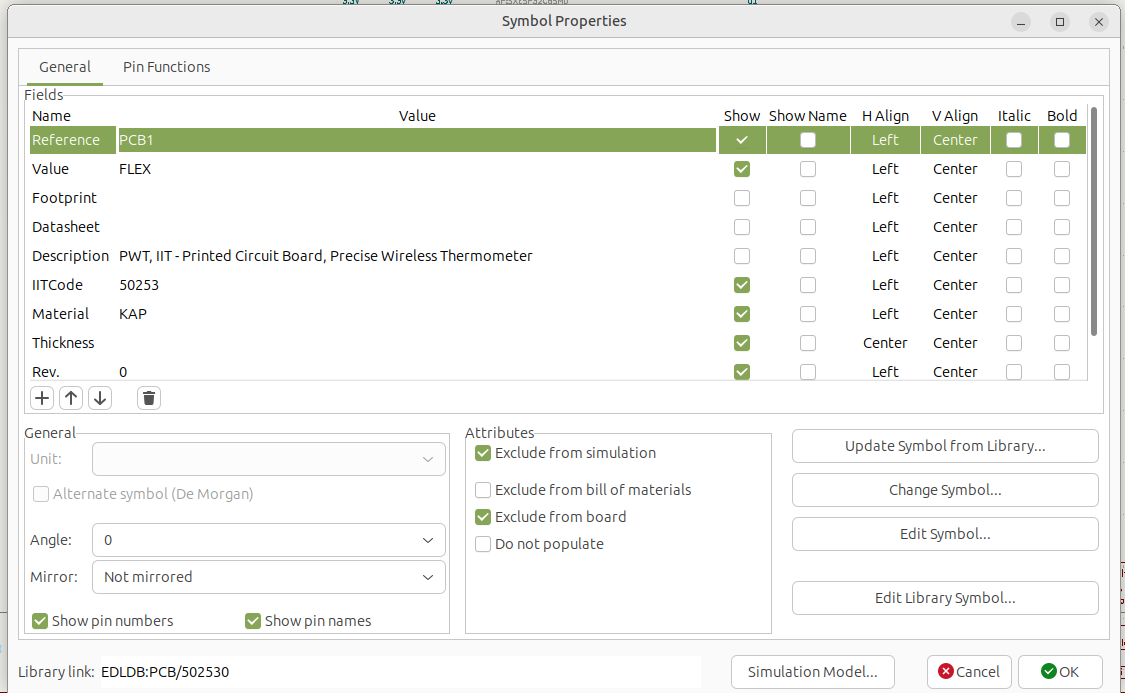Click the add field plus icon
The image size is (1125, 693).
click(42, 398)
